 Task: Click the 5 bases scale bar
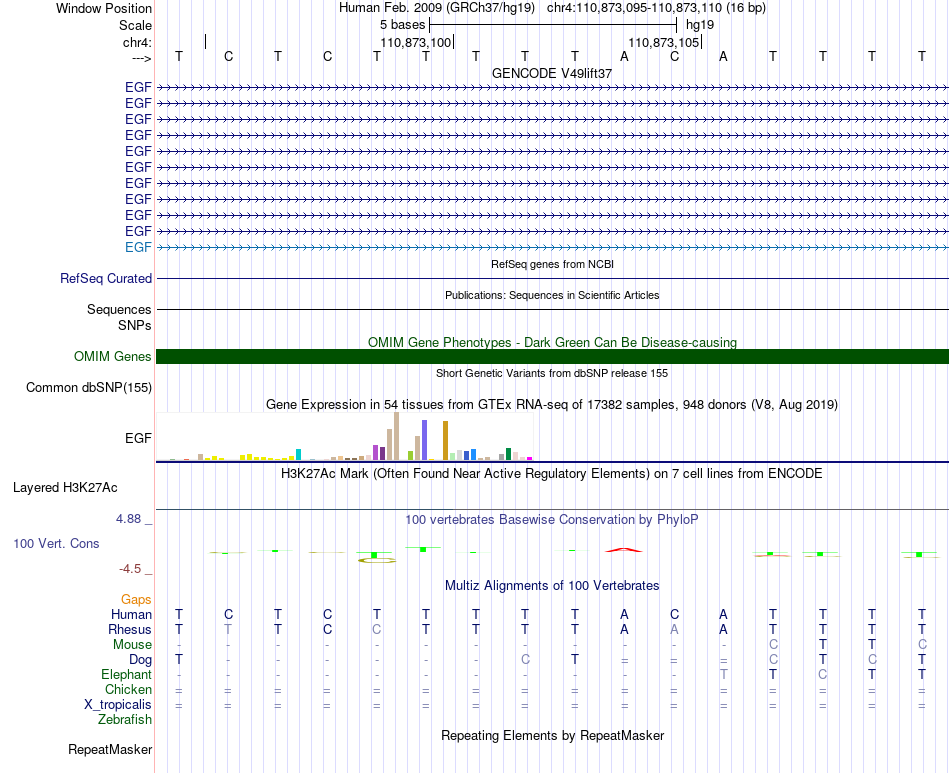tap(553, 25)
